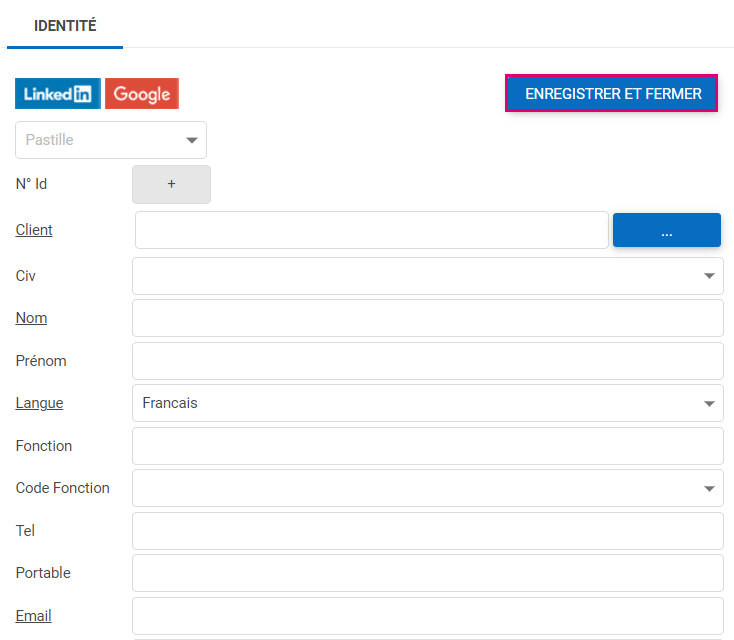Image resolution: width=734 pixels, height=640 pixels.
Task: Open the Langue dropdown showing Francais
Action: tap(427, 403)
